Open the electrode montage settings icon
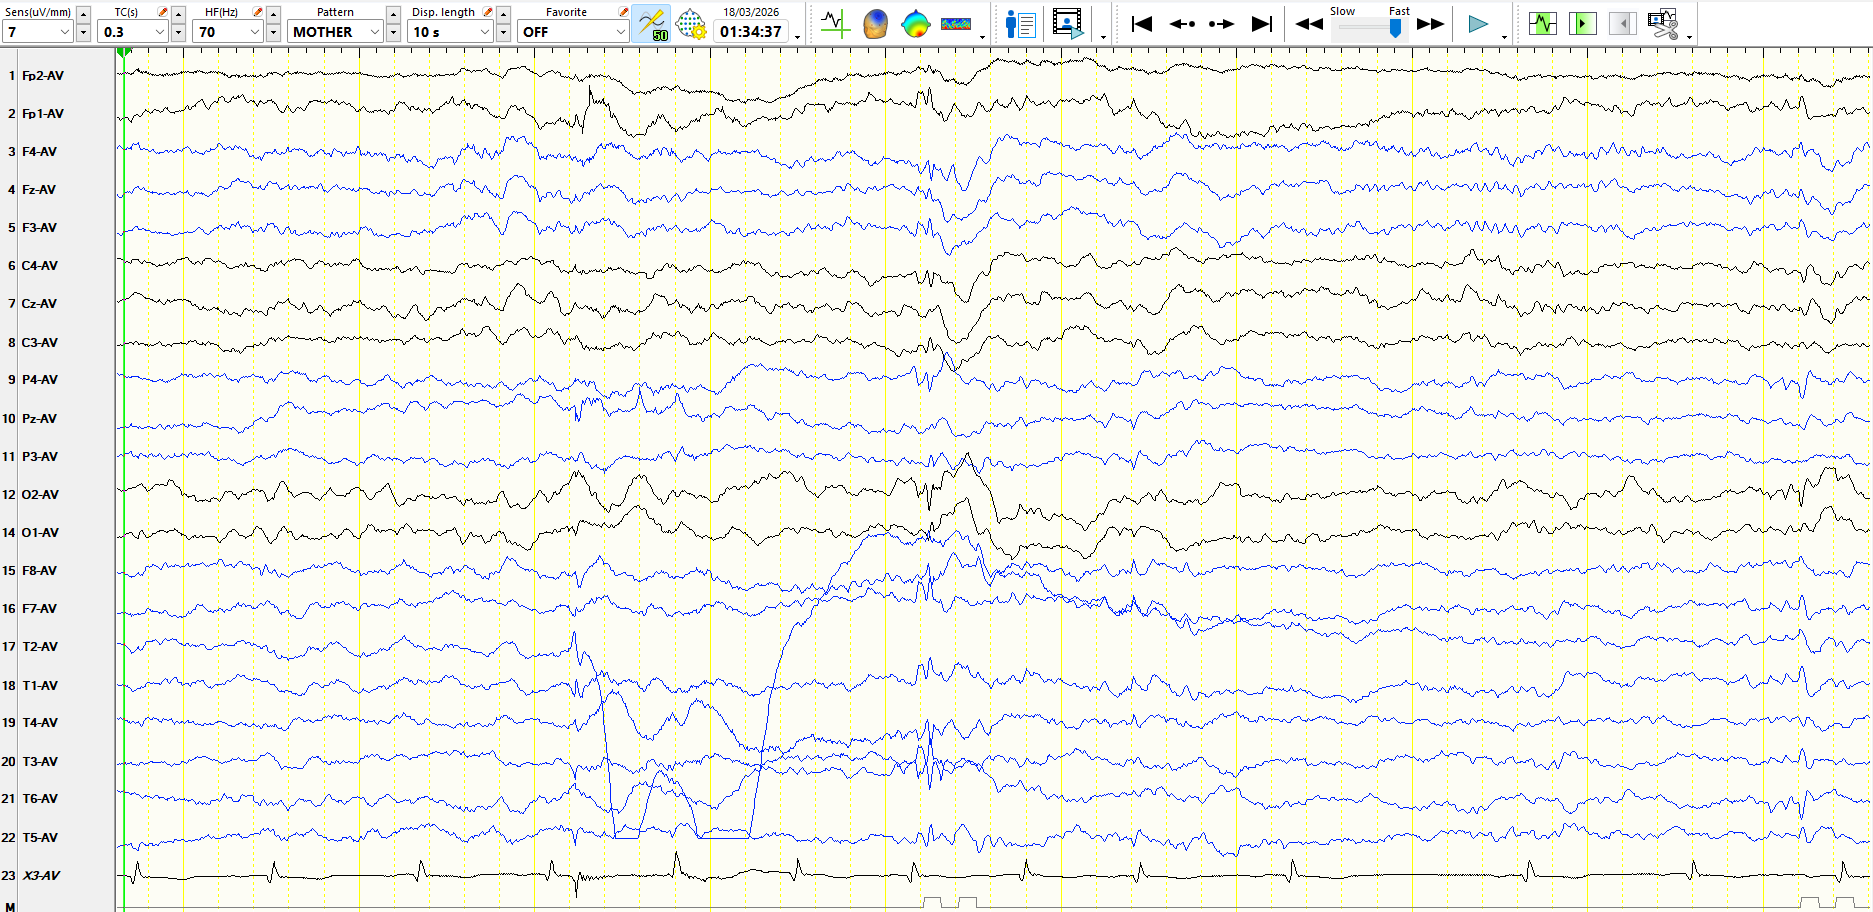Screen dimensions: 1873x912 pyautogui.click(x=691, y=24)
